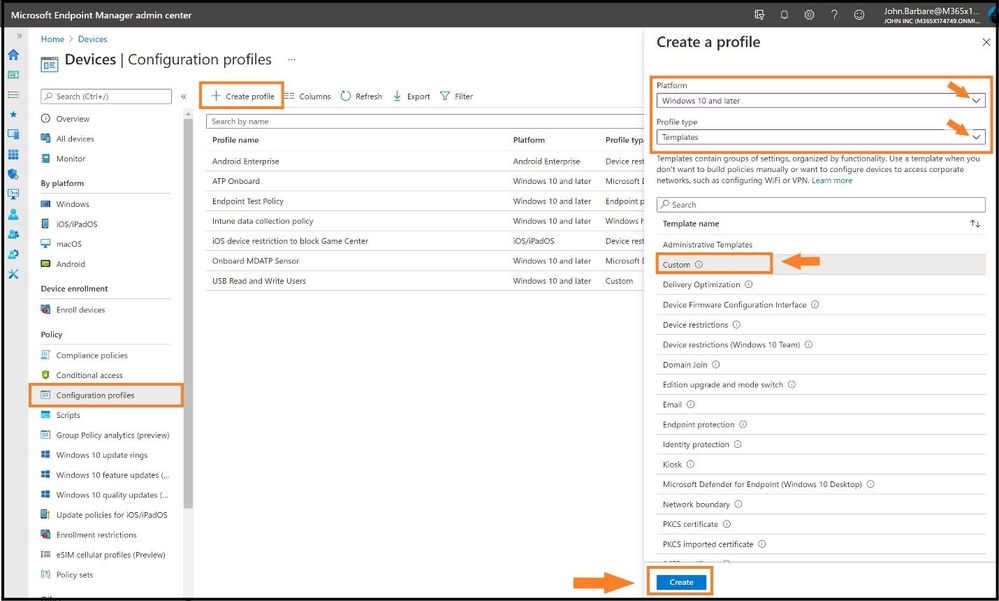Image resolution: width=999 pixels, height=601 pixels.
Task: Select the Custom template
Action: tap(821, 264)
